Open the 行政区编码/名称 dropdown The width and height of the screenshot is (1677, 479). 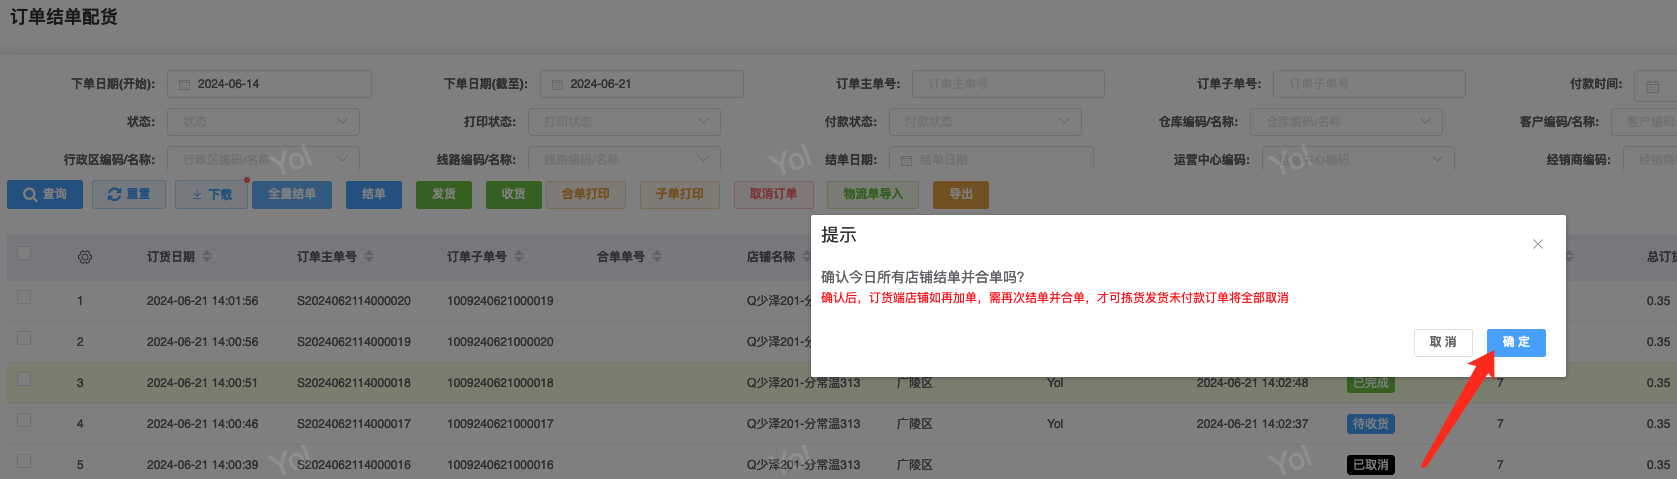263,160
